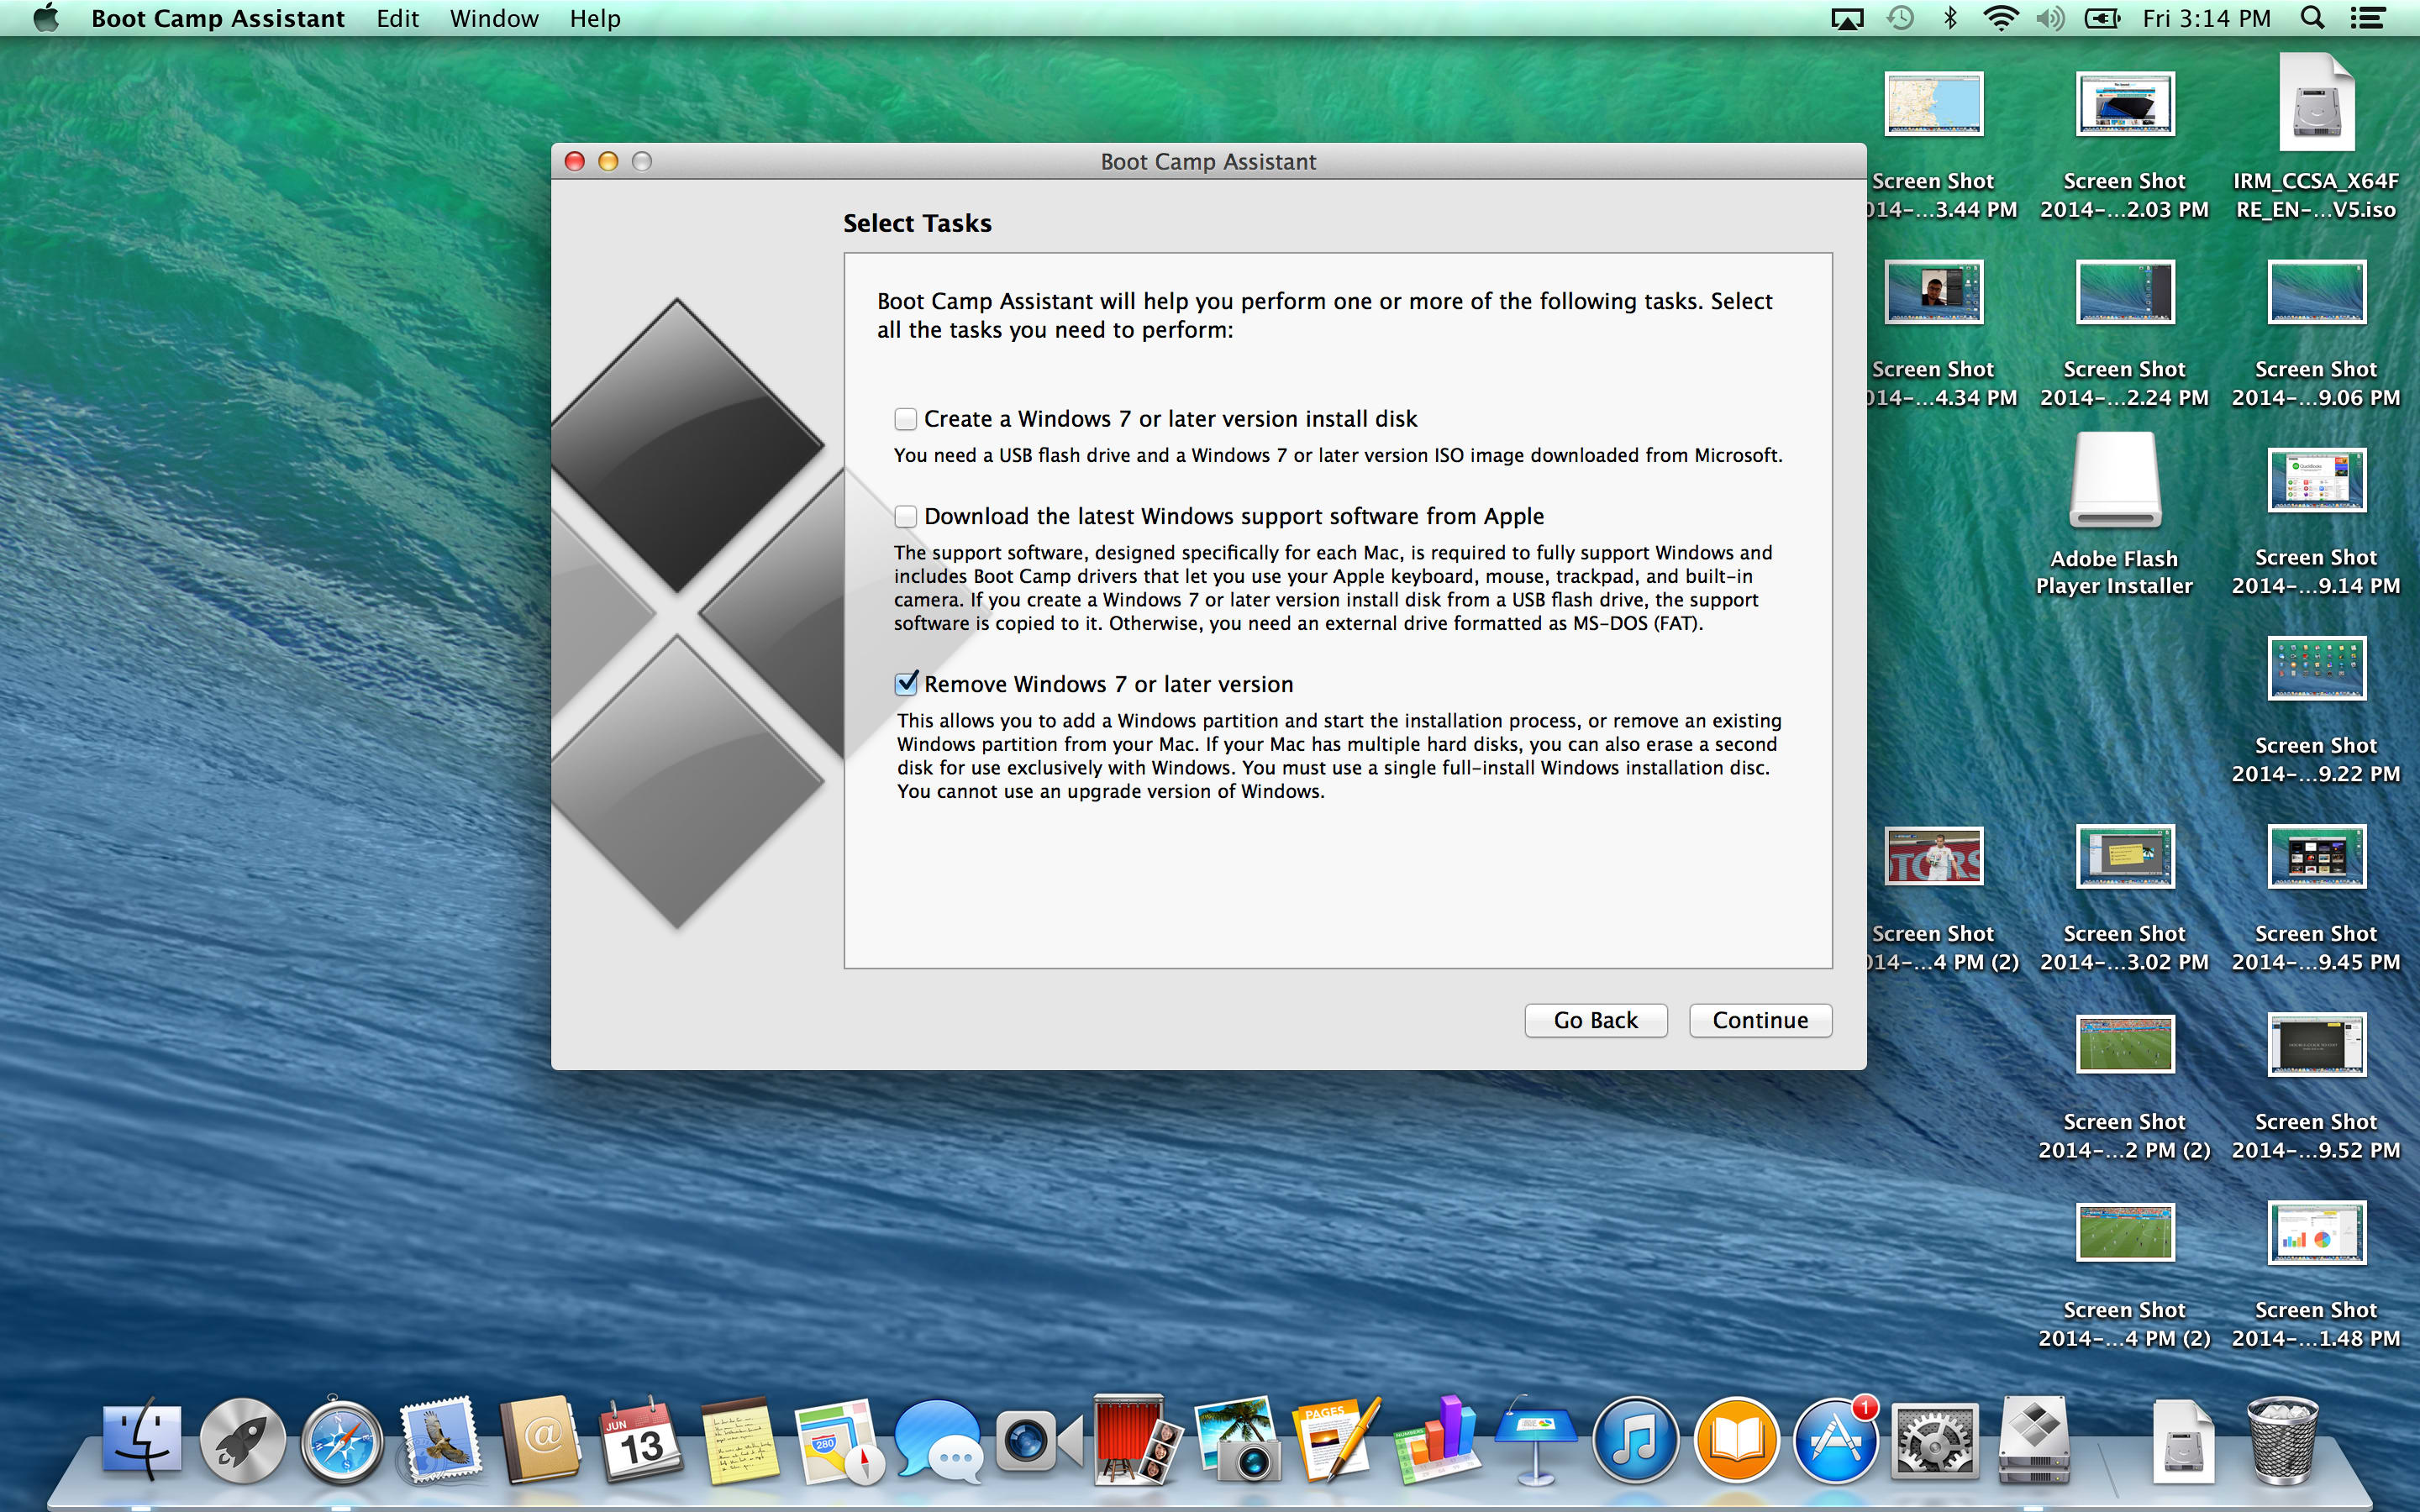This screenshot has width=2420, height=1512.
Task: Check Create a Windows 7 install disk
Action: point(905,419)
